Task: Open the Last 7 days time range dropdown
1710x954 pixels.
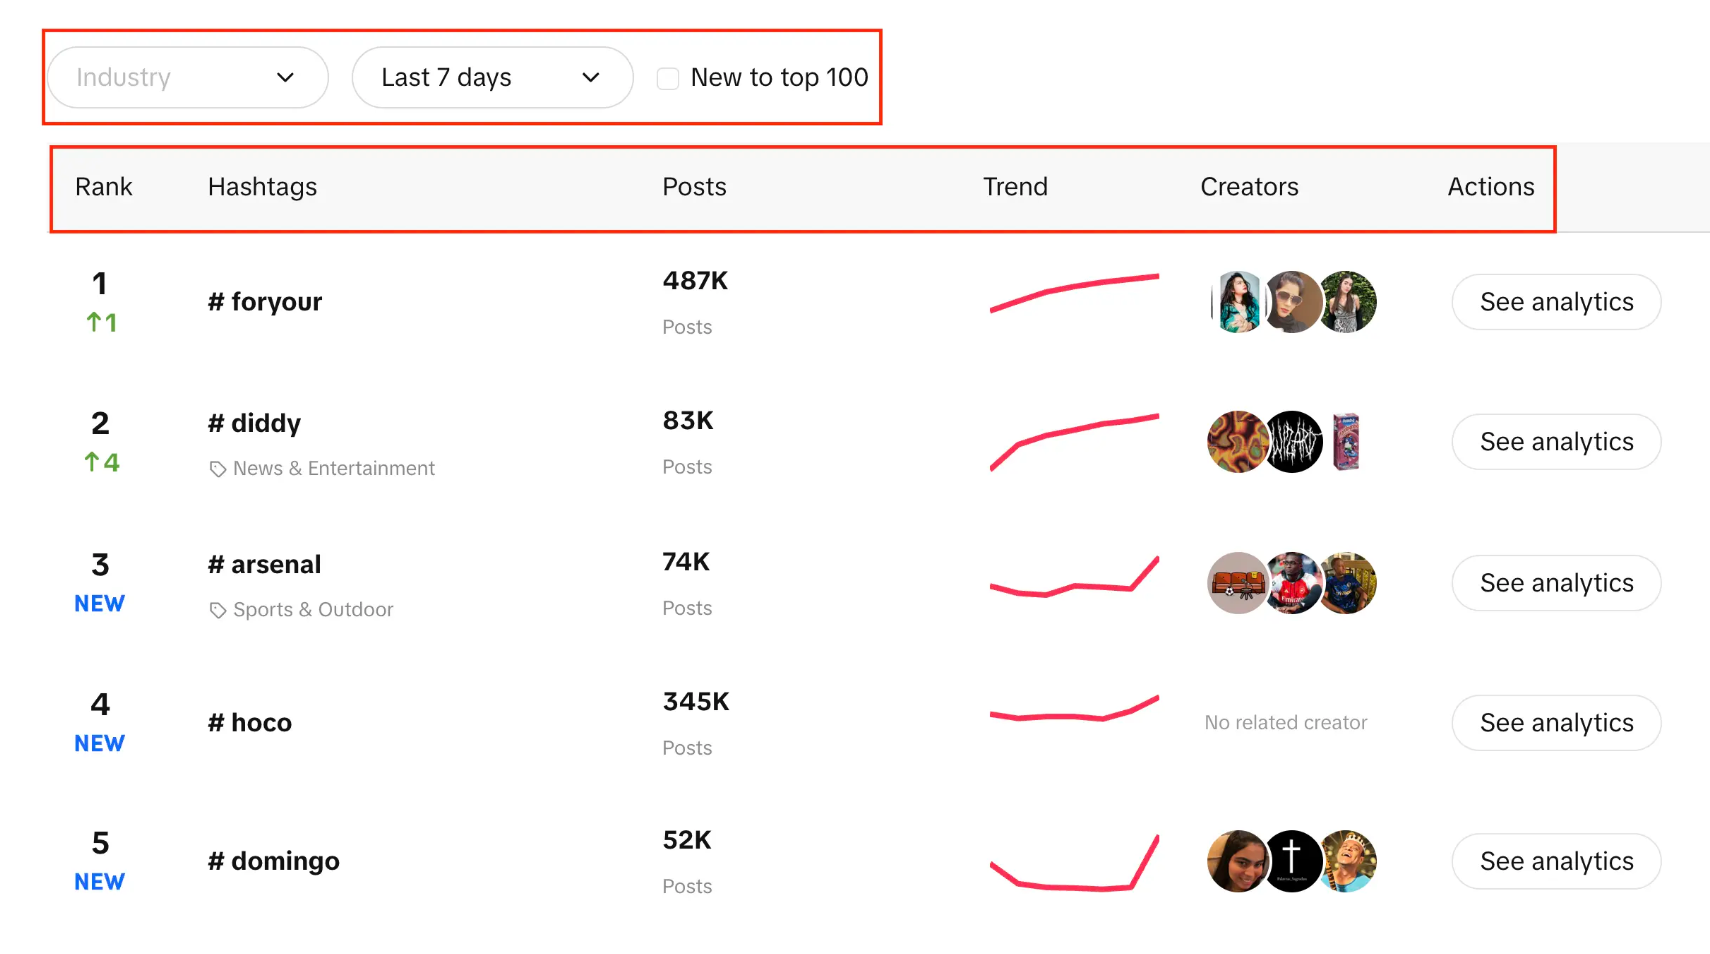Action: (x=492, y=78)
